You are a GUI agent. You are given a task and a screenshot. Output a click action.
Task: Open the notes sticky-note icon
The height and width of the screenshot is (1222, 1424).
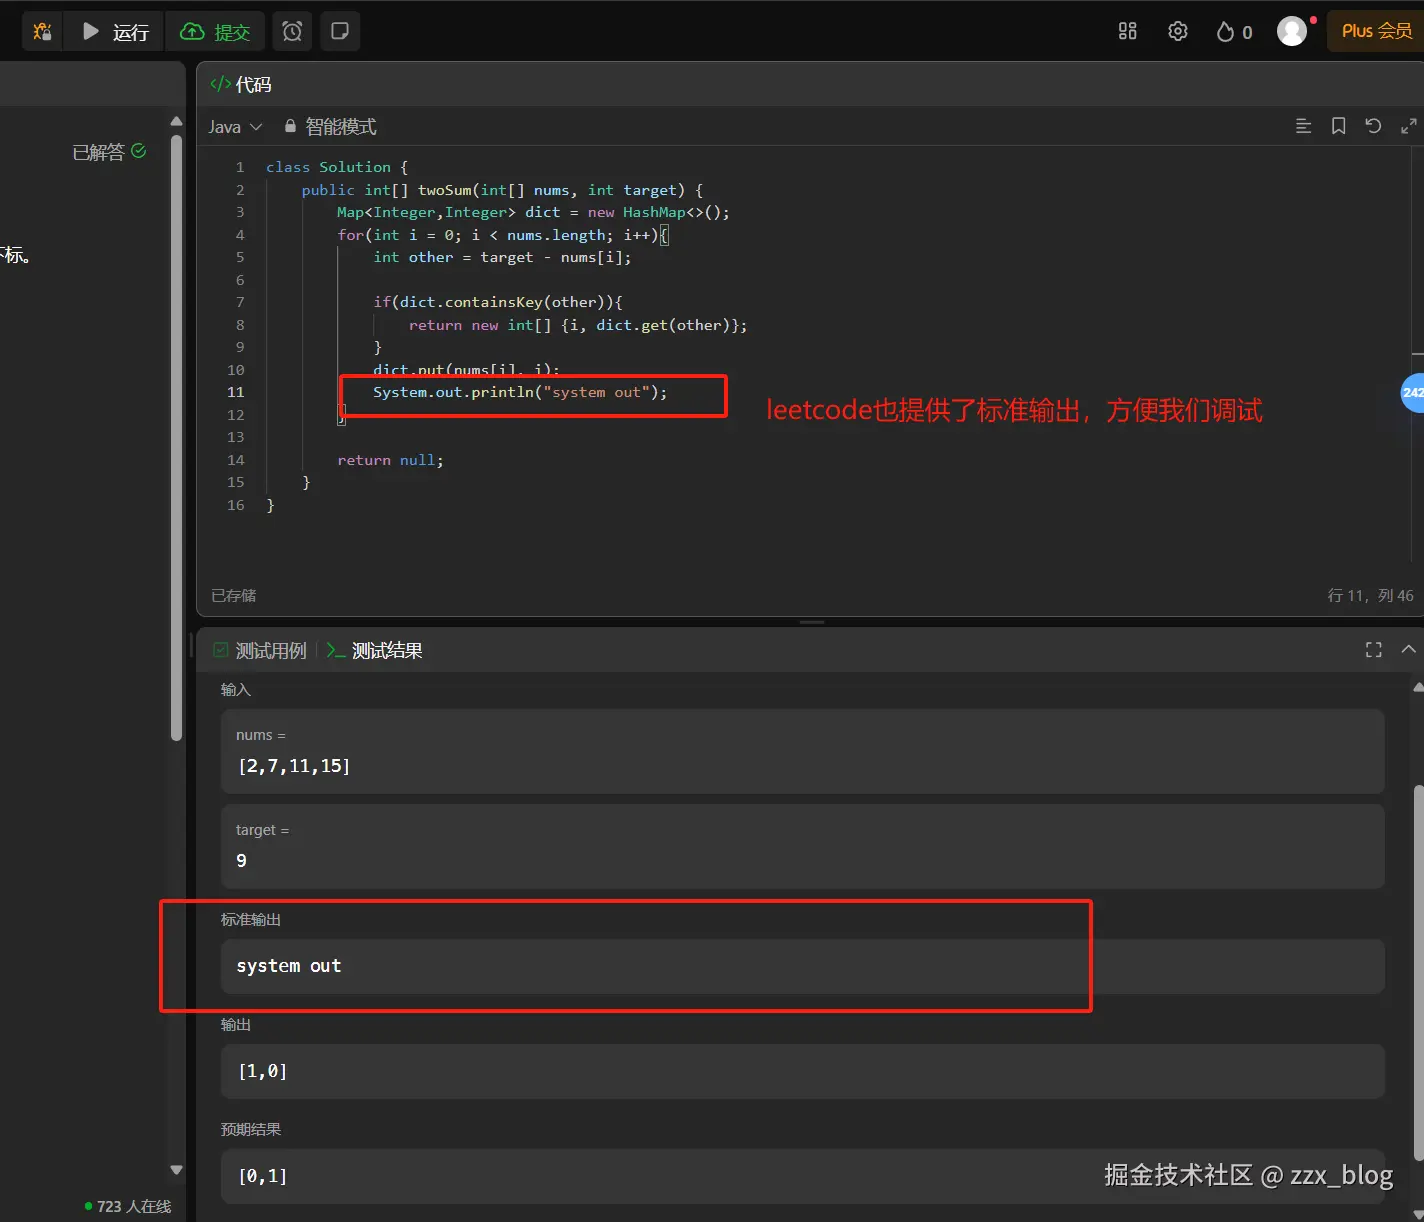point(340,31)
